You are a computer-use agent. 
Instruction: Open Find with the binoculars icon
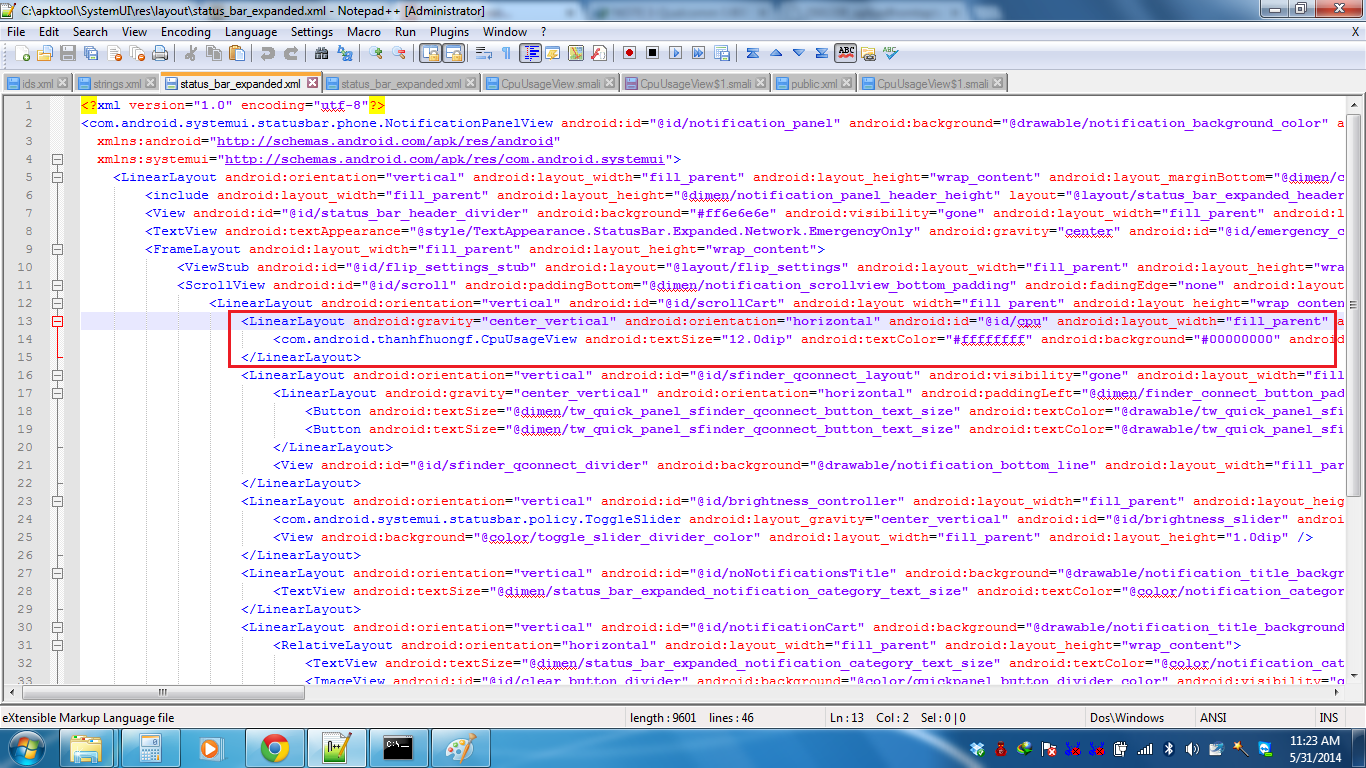(322, 53)
